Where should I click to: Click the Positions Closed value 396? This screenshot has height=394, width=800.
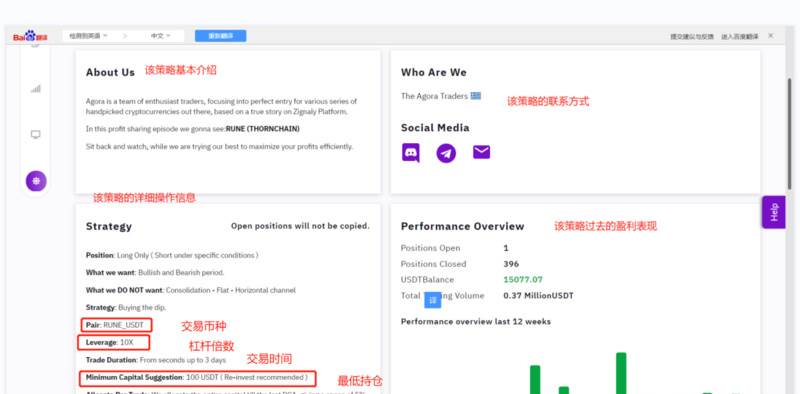[511, 264]
